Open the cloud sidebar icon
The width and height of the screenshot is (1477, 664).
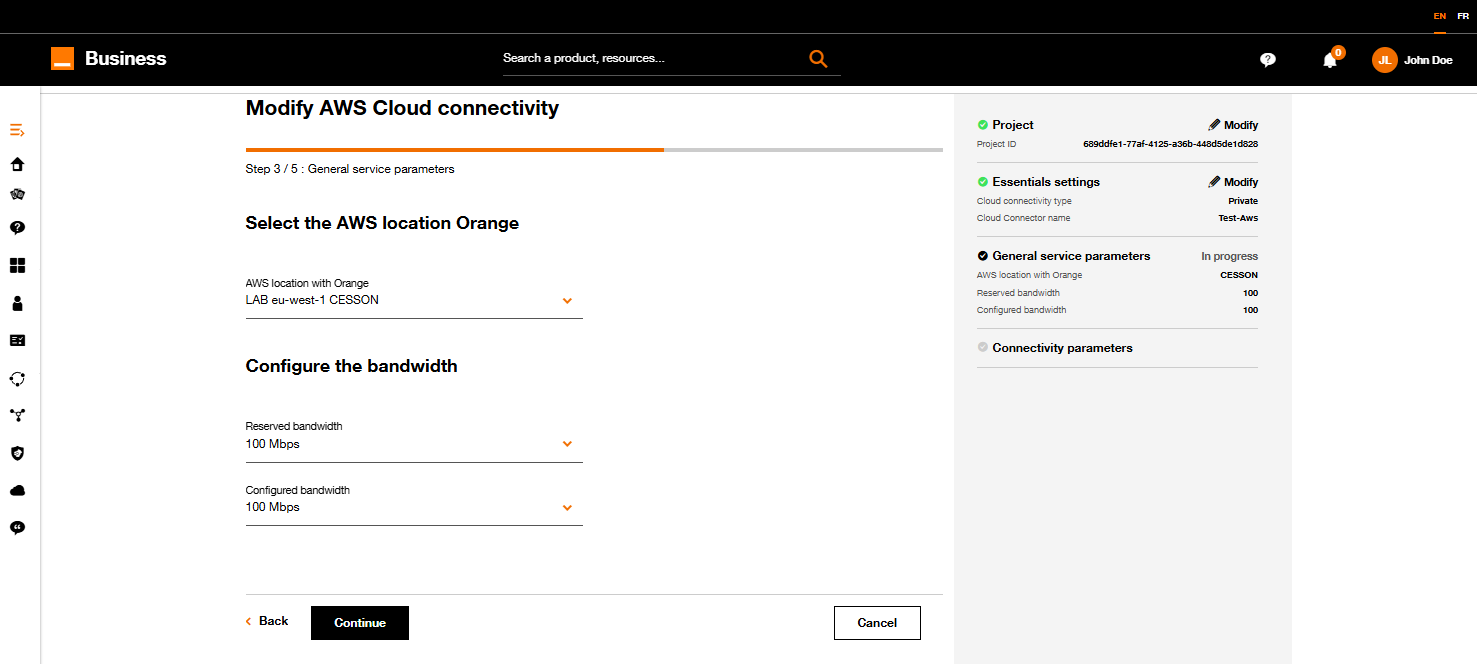[x=17, y=491]
